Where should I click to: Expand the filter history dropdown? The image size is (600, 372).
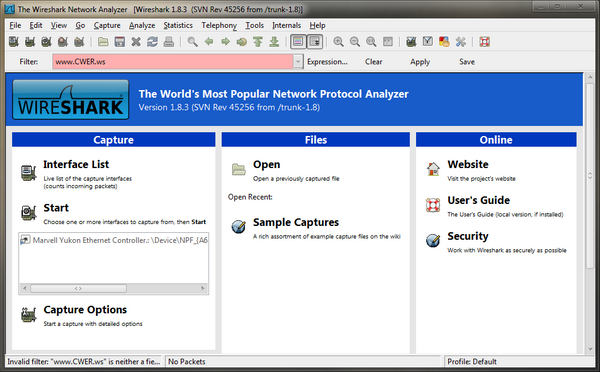click(x=298, y=62)
